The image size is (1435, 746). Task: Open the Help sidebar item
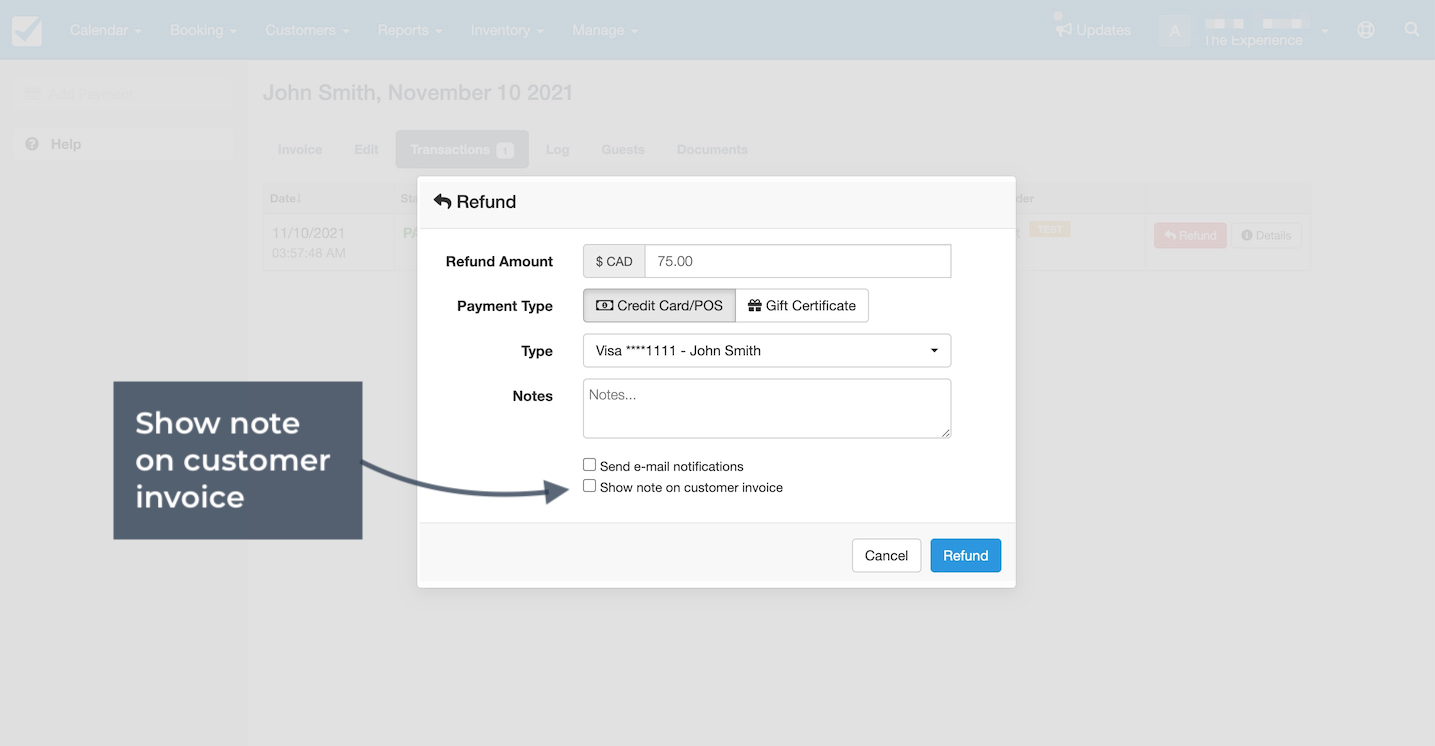(122, 144)
